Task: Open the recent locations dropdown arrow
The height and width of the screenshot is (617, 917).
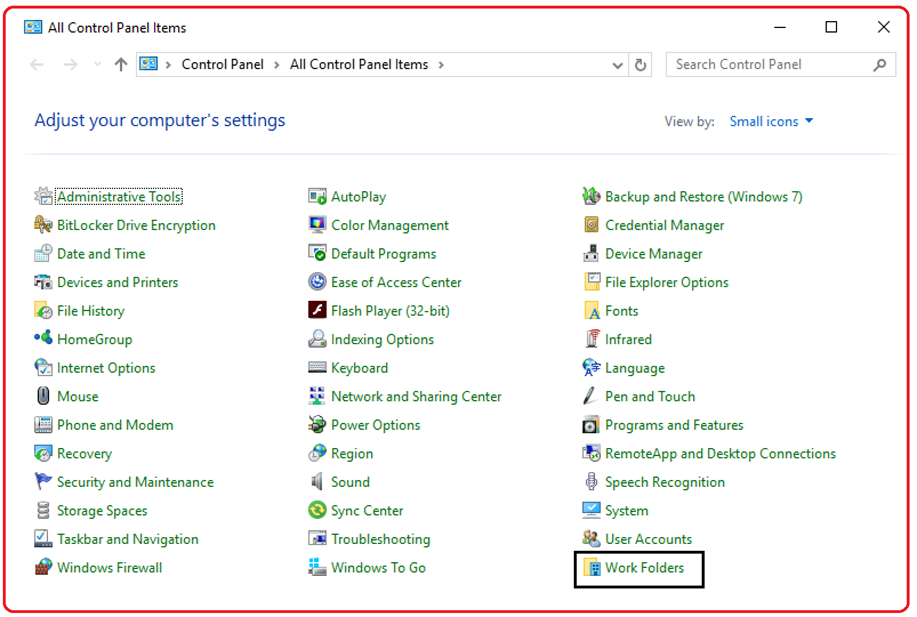Action: [x=97, y=64]
